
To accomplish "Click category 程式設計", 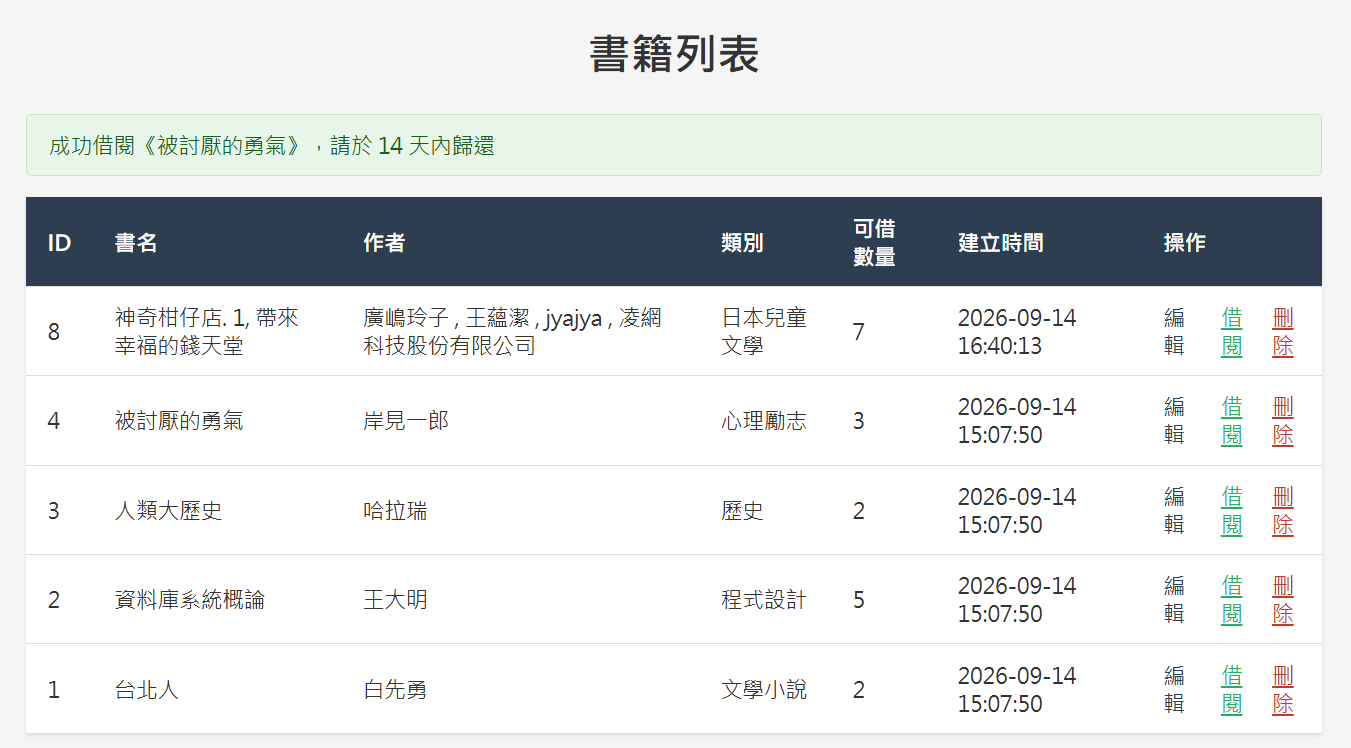I will tap(764, 600).
